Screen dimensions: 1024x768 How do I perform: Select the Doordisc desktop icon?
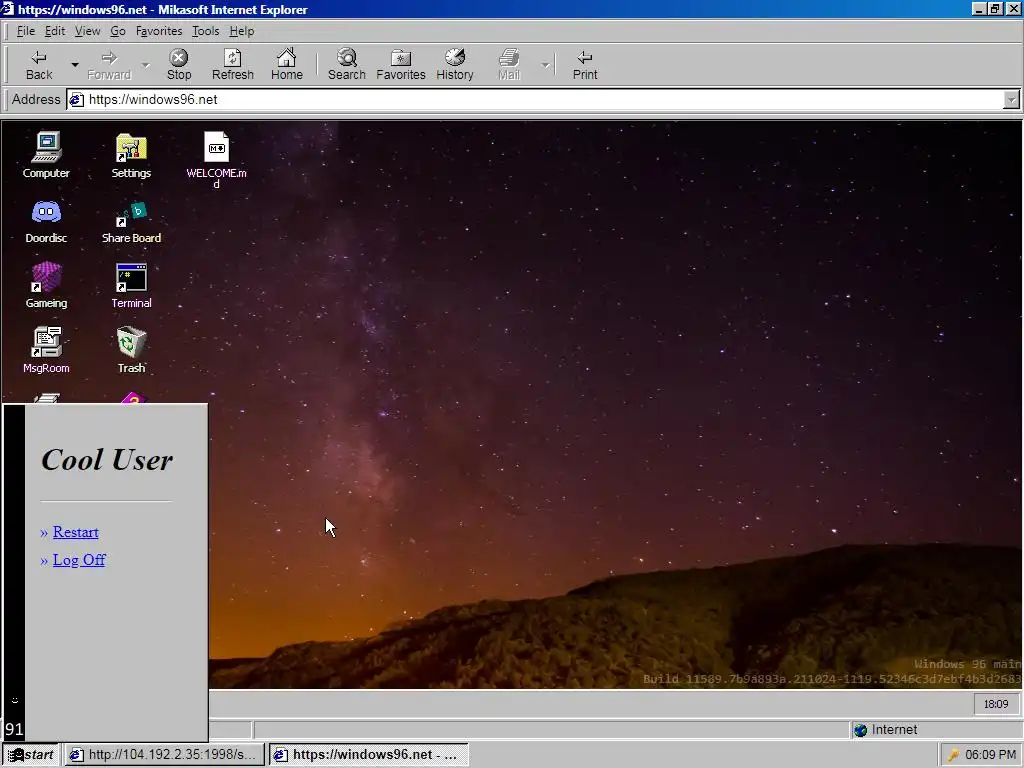point(46,221)
